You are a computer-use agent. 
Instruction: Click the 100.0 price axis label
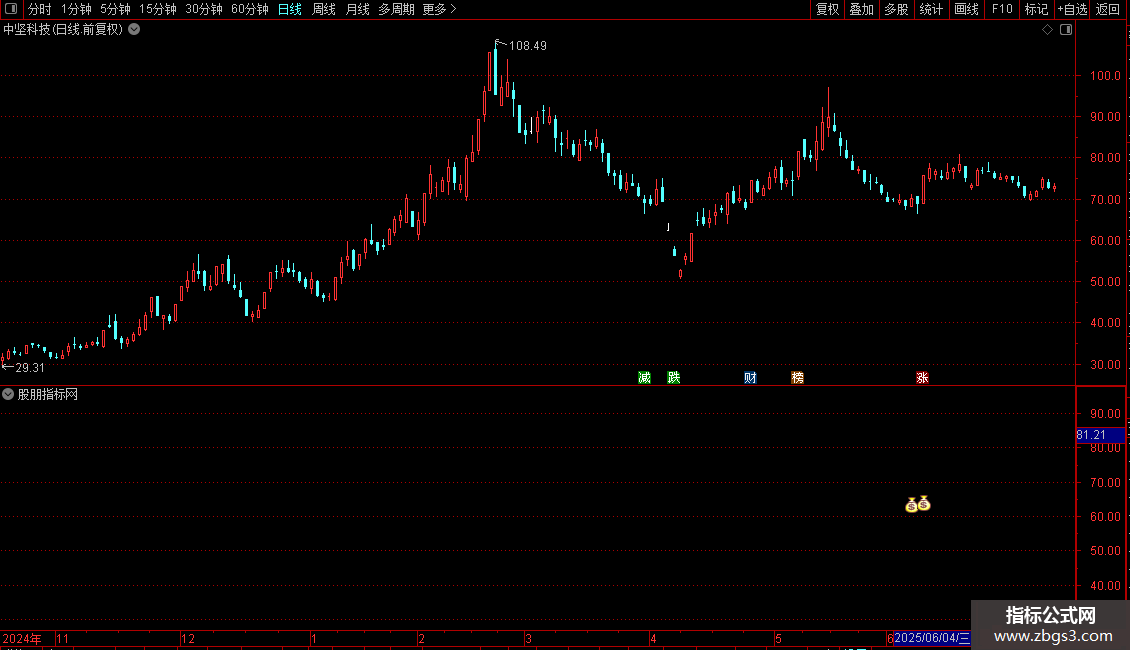(x=1105, y=76)
